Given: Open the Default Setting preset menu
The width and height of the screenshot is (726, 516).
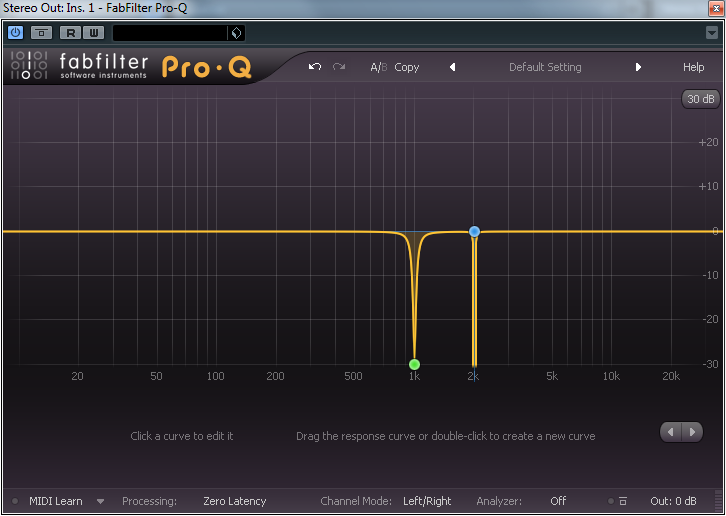Looking at the screenshot, I should pyautogui.click(x=545, y=67).
